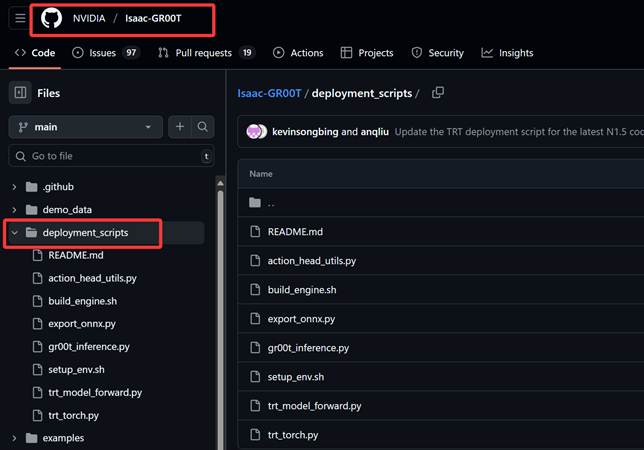The height and width of the screenshot is (450, 644).
Task: Click the search files magnifier icon
Action: [x=203, y=127]
